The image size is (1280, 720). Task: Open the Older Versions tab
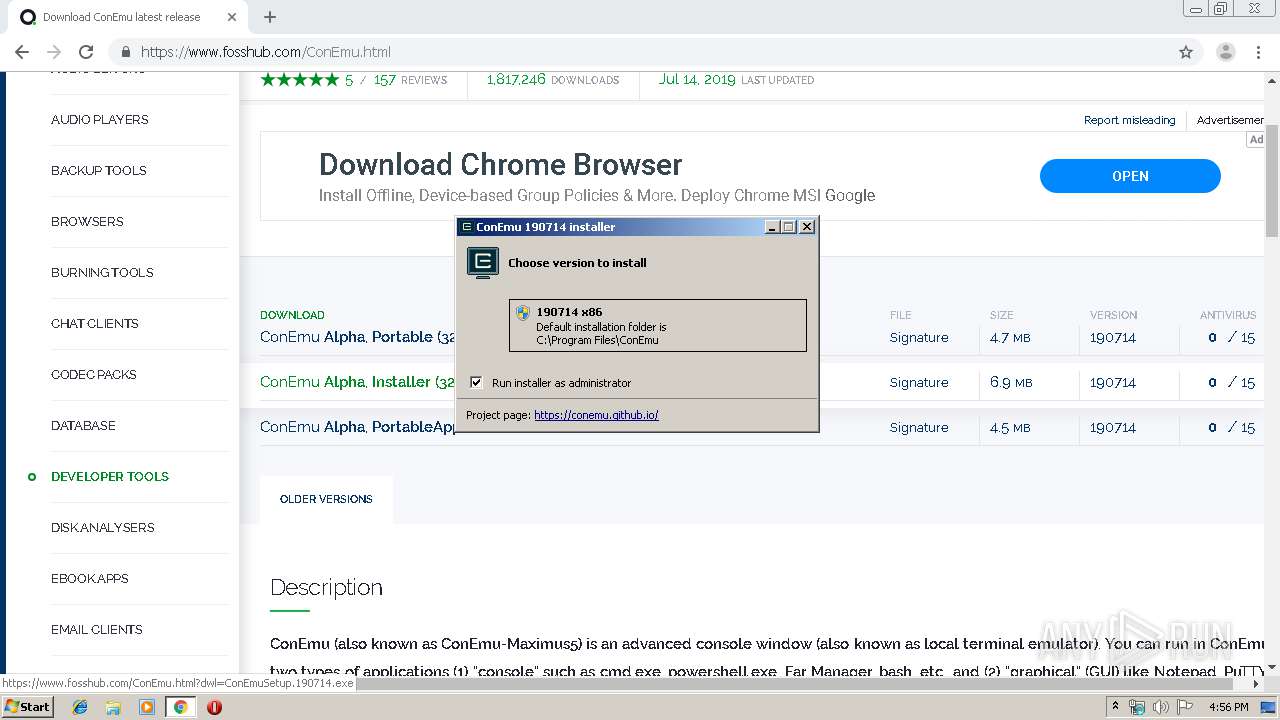[x=326, y=499]
